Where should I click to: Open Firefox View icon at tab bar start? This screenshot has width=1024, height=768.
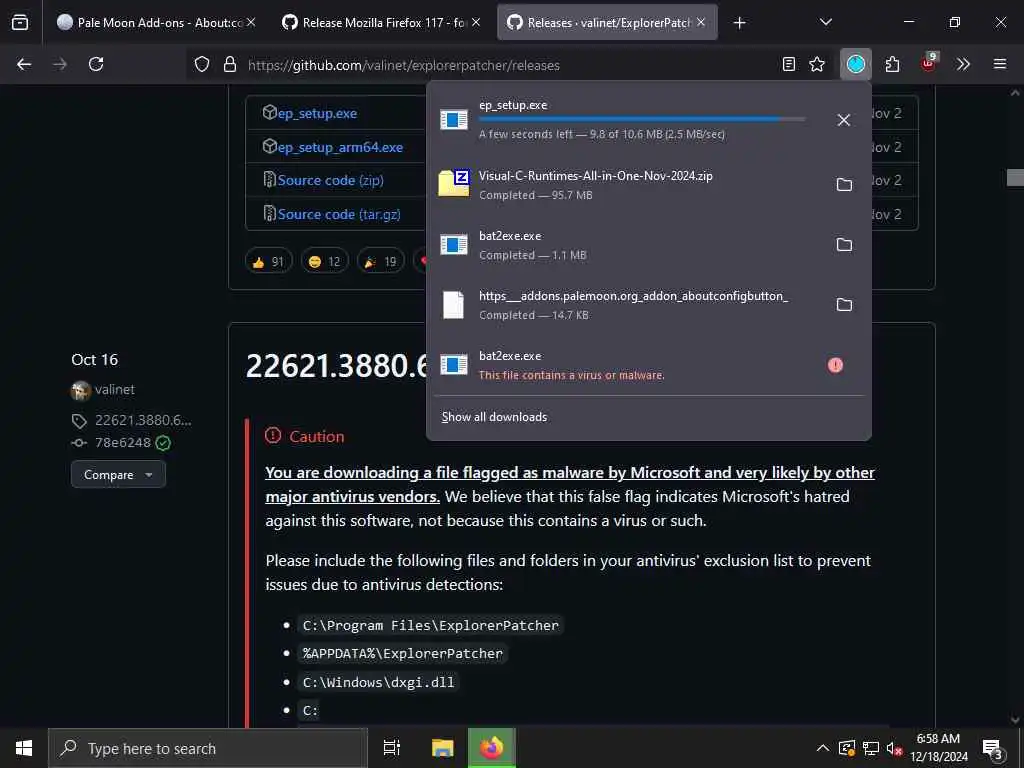(x=20, y=22)
